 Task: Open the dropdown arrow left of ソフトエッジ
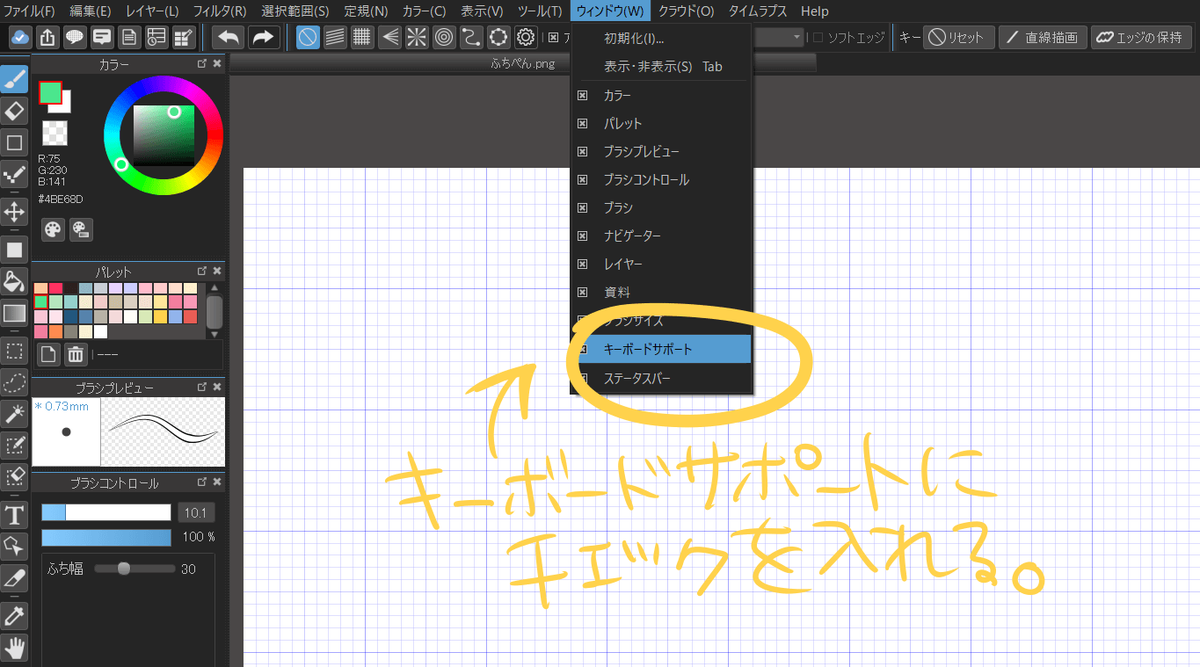click(797, 38)
